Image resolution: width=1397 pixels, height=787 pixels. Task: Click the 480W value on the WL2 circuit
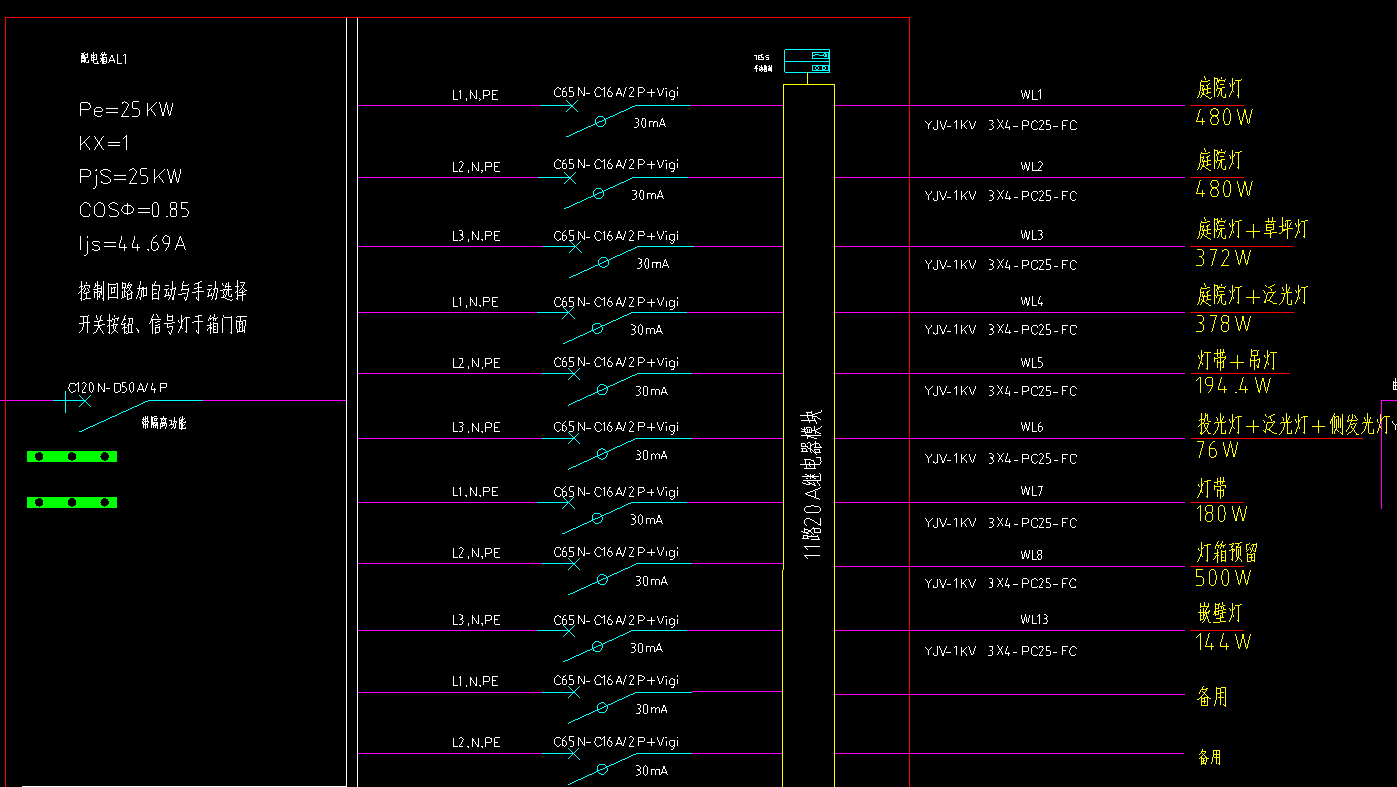click(x=1224, y=189)
